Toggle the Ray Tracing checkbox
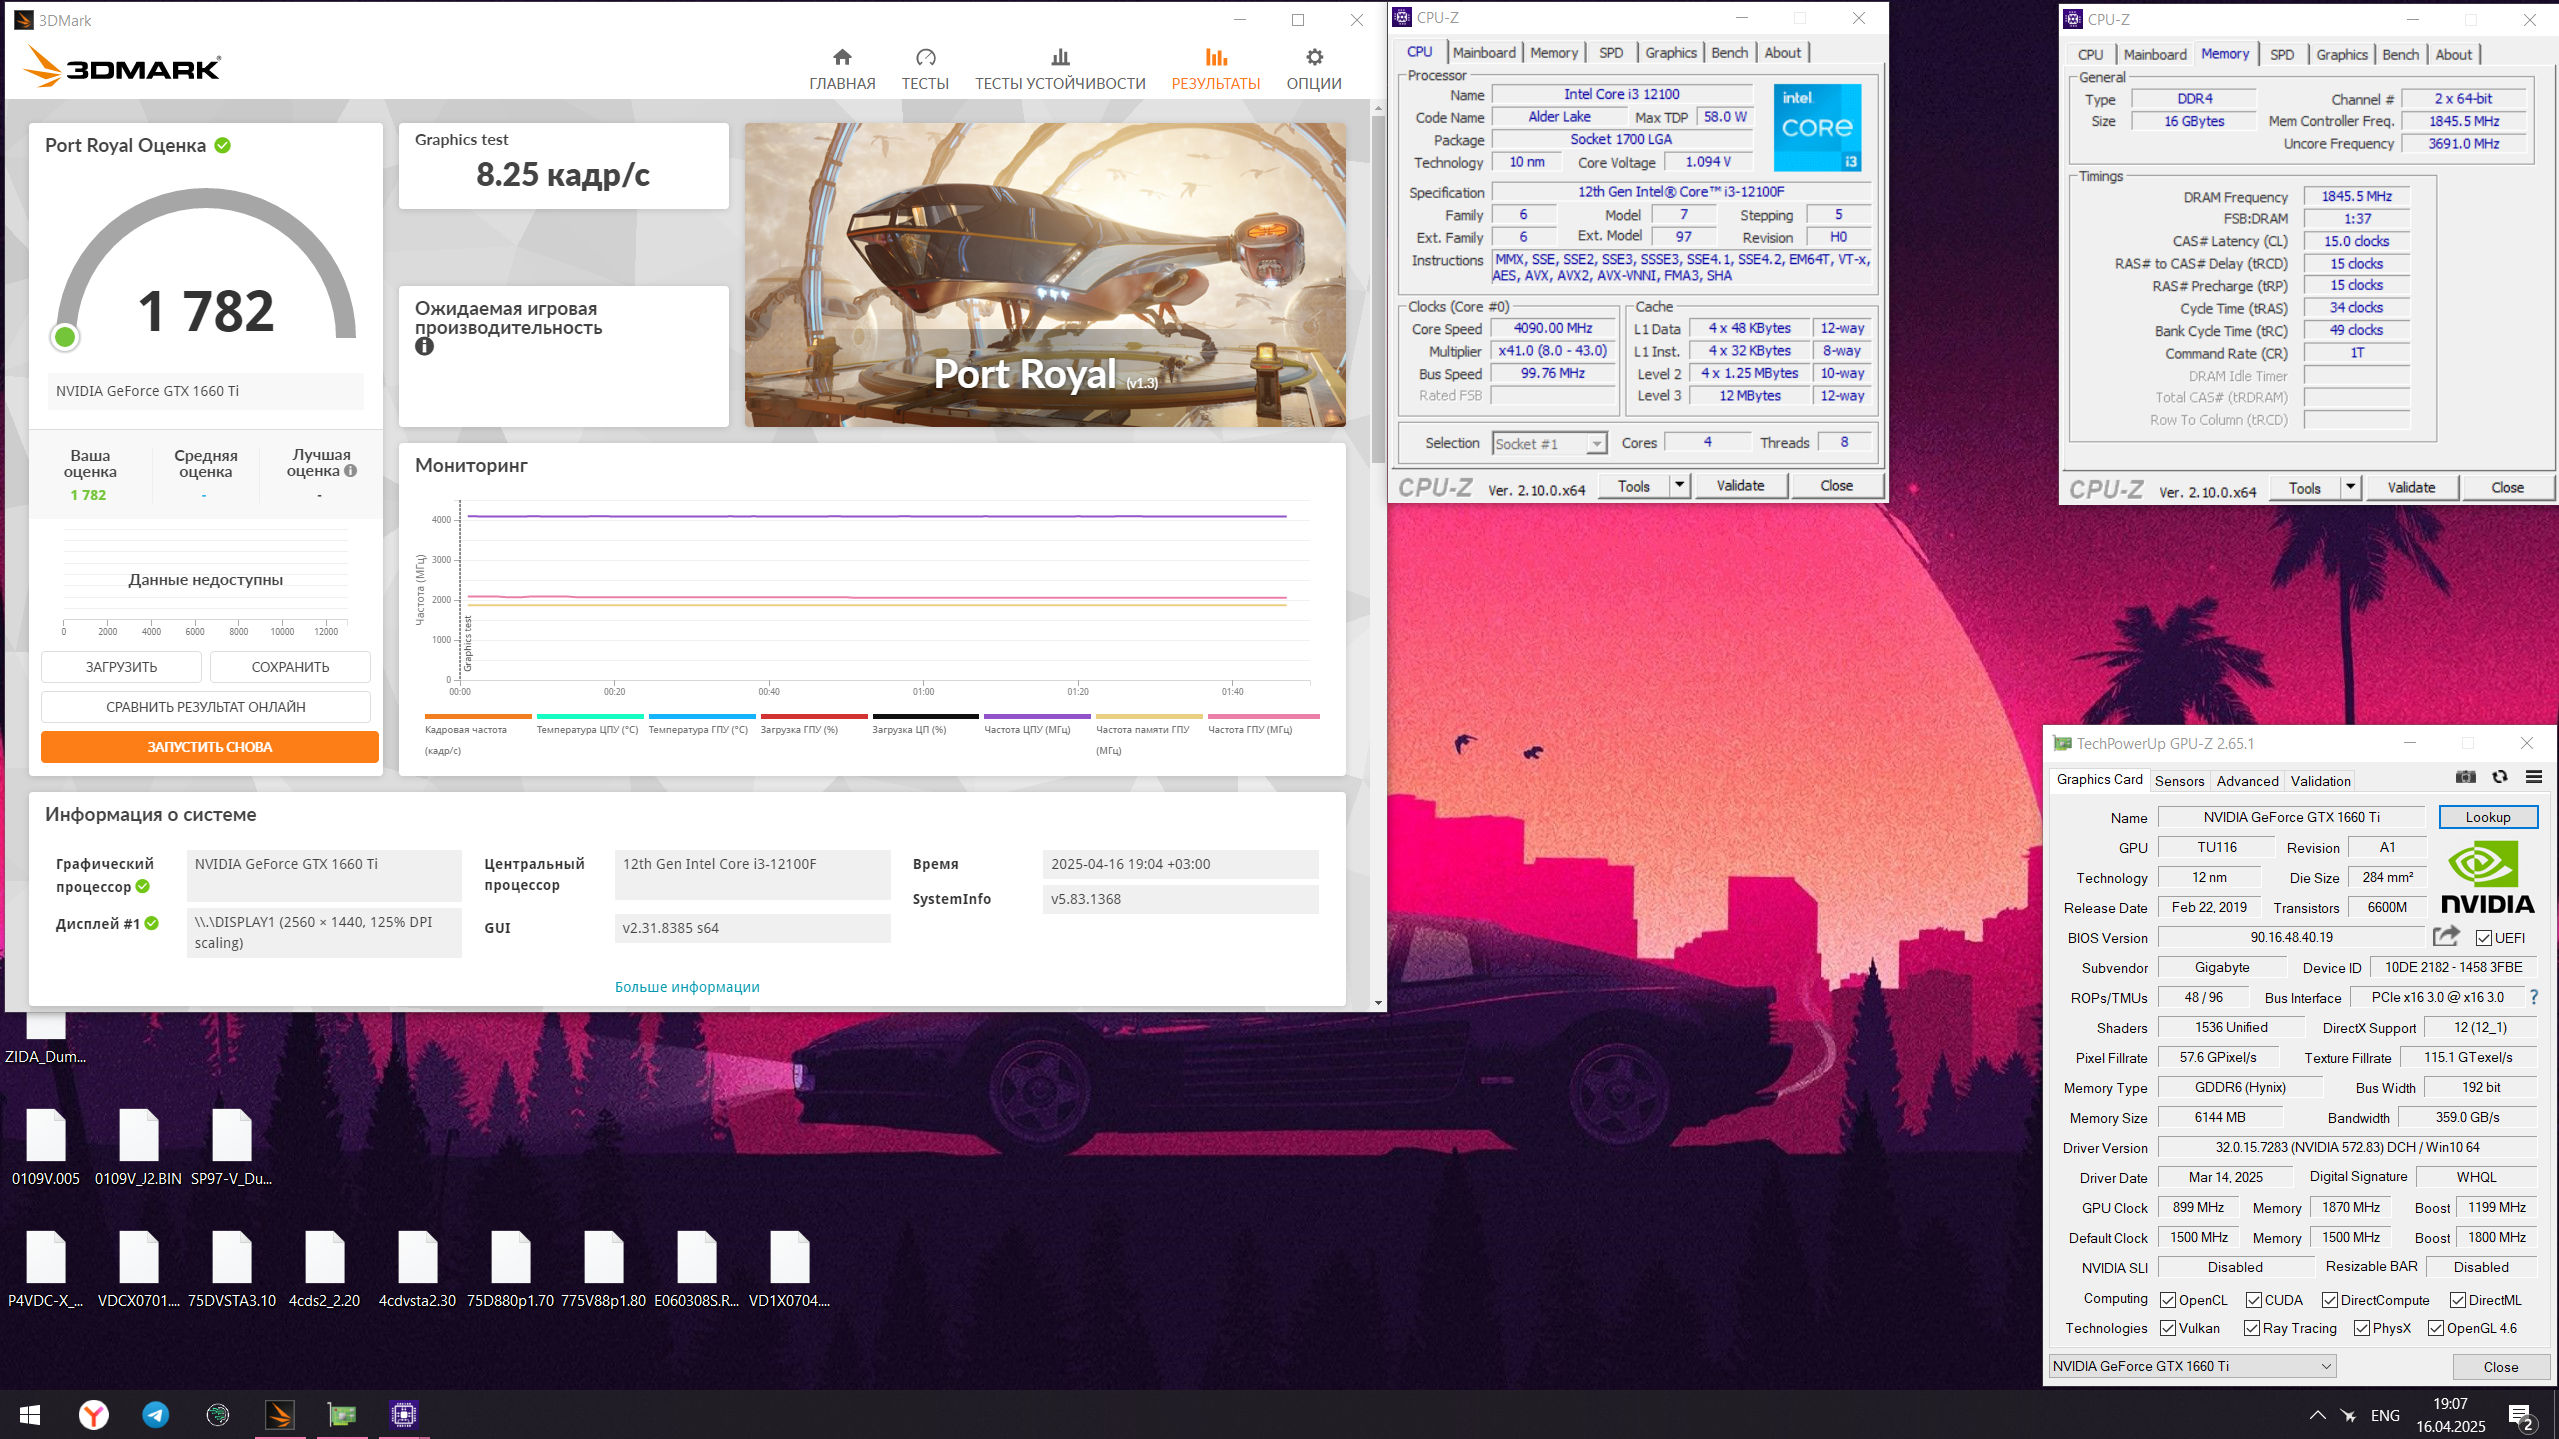The width and height of the screenshot is (2559, 1439). (x=2251, y=1328)
